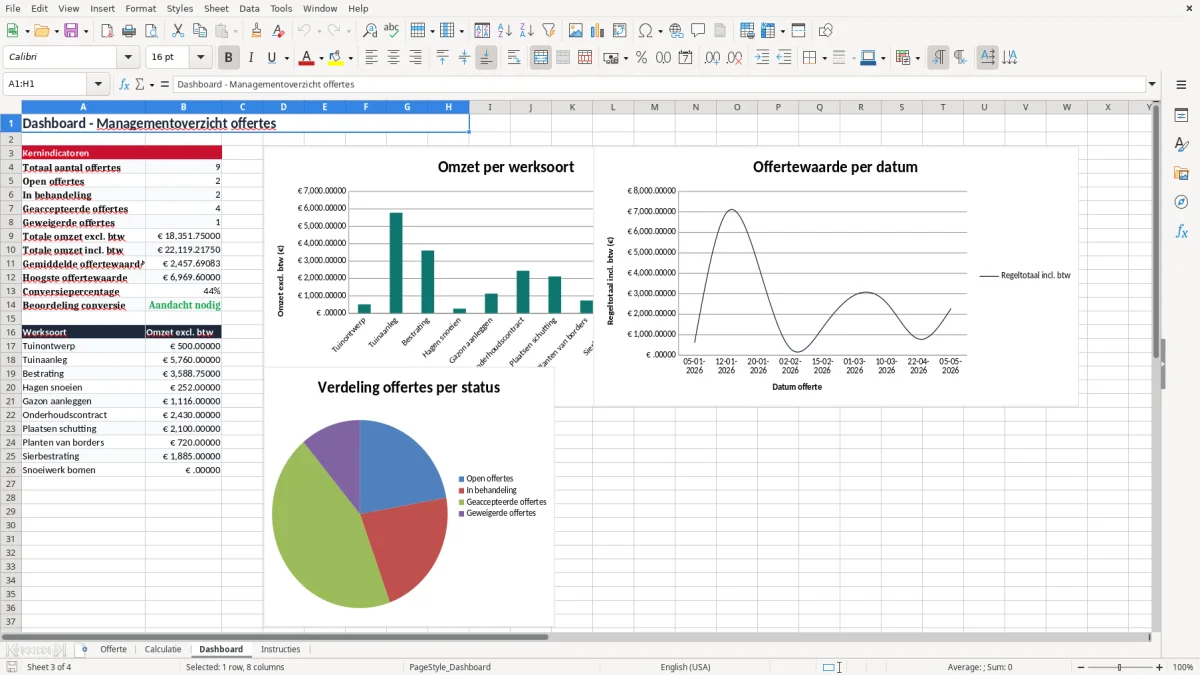
Task: Toggle Align Bottom
Action: tap(486, 58)
